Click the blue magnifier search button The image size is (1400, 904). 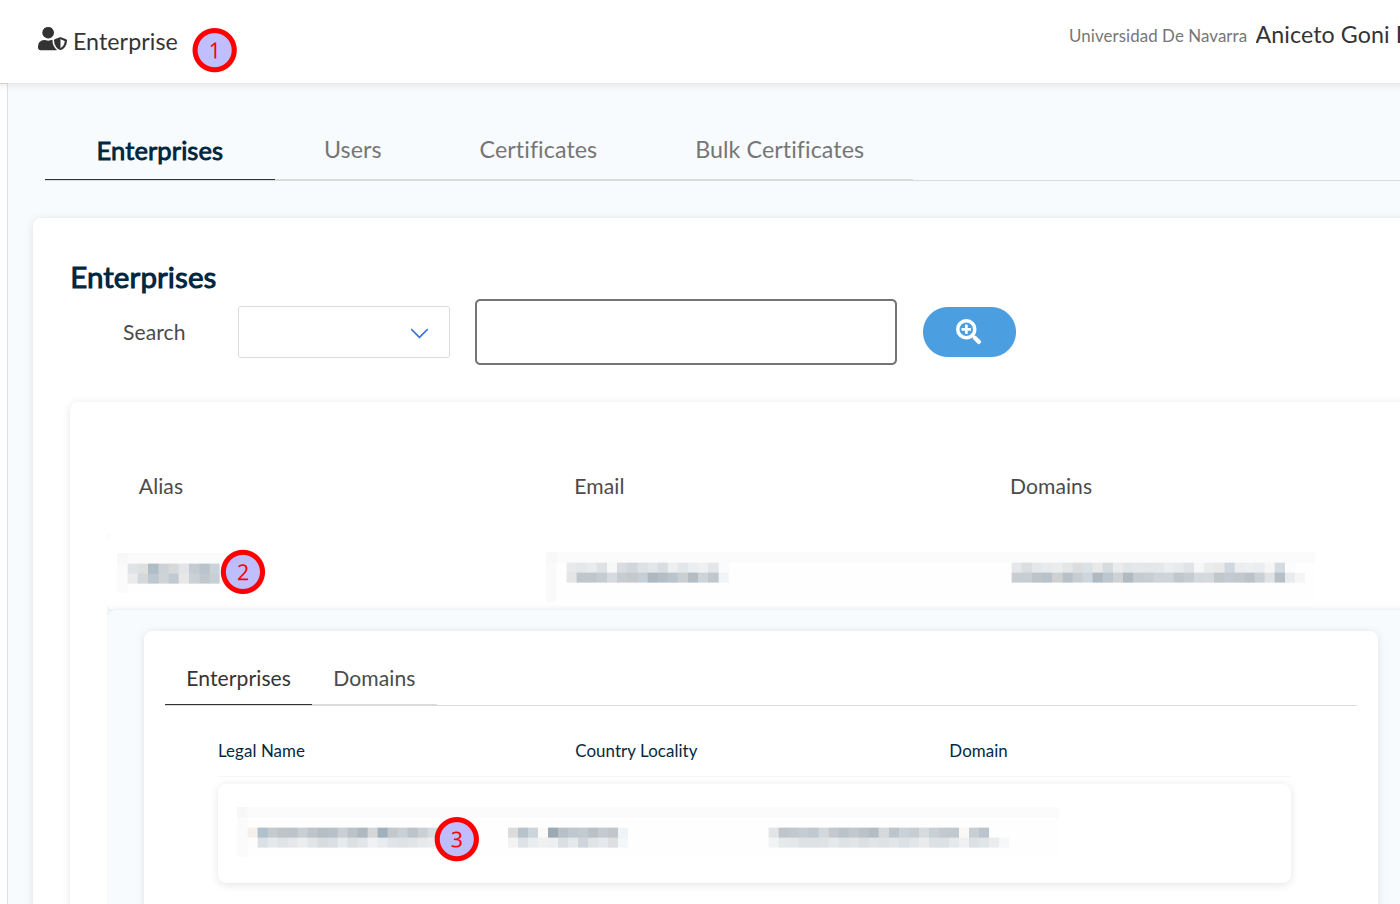[968, 332]
